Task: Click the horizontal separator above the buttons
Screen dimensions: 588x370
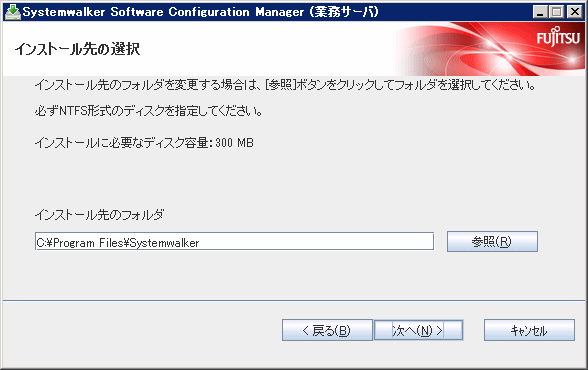Action: (x=294, y=300)
